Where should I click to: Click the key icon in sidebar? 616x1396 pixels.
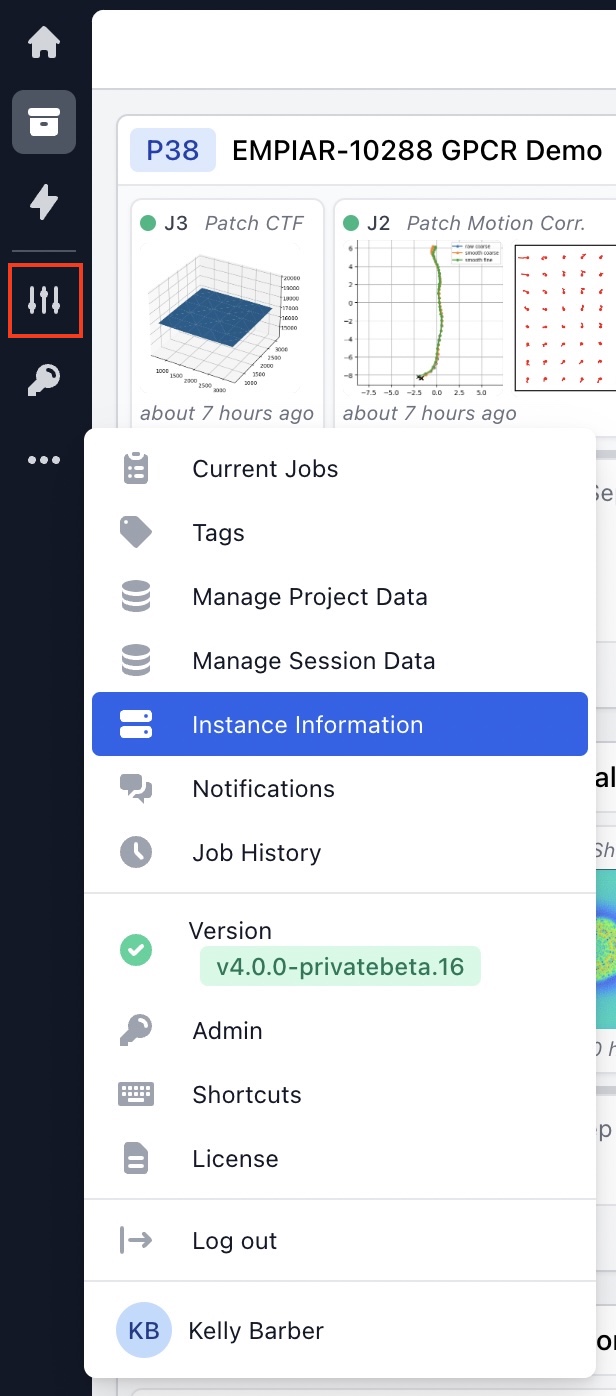coord(44,380)
